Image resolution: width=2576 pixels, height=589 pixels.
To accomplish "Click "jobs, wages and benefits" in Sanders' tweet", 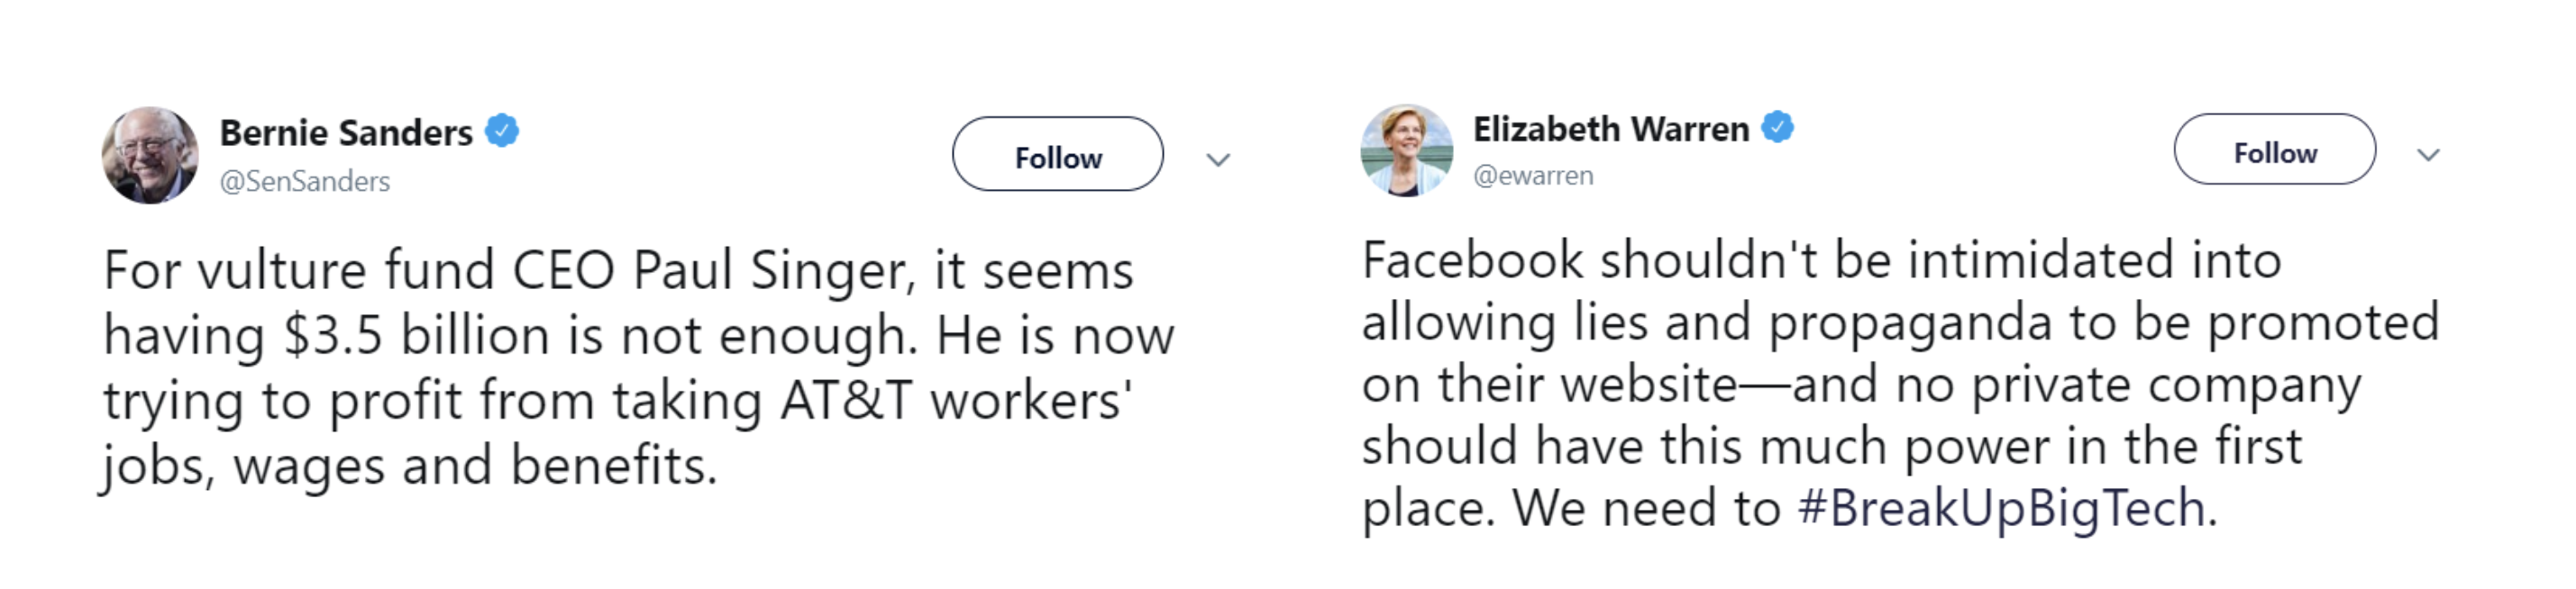I will (410, 466).
